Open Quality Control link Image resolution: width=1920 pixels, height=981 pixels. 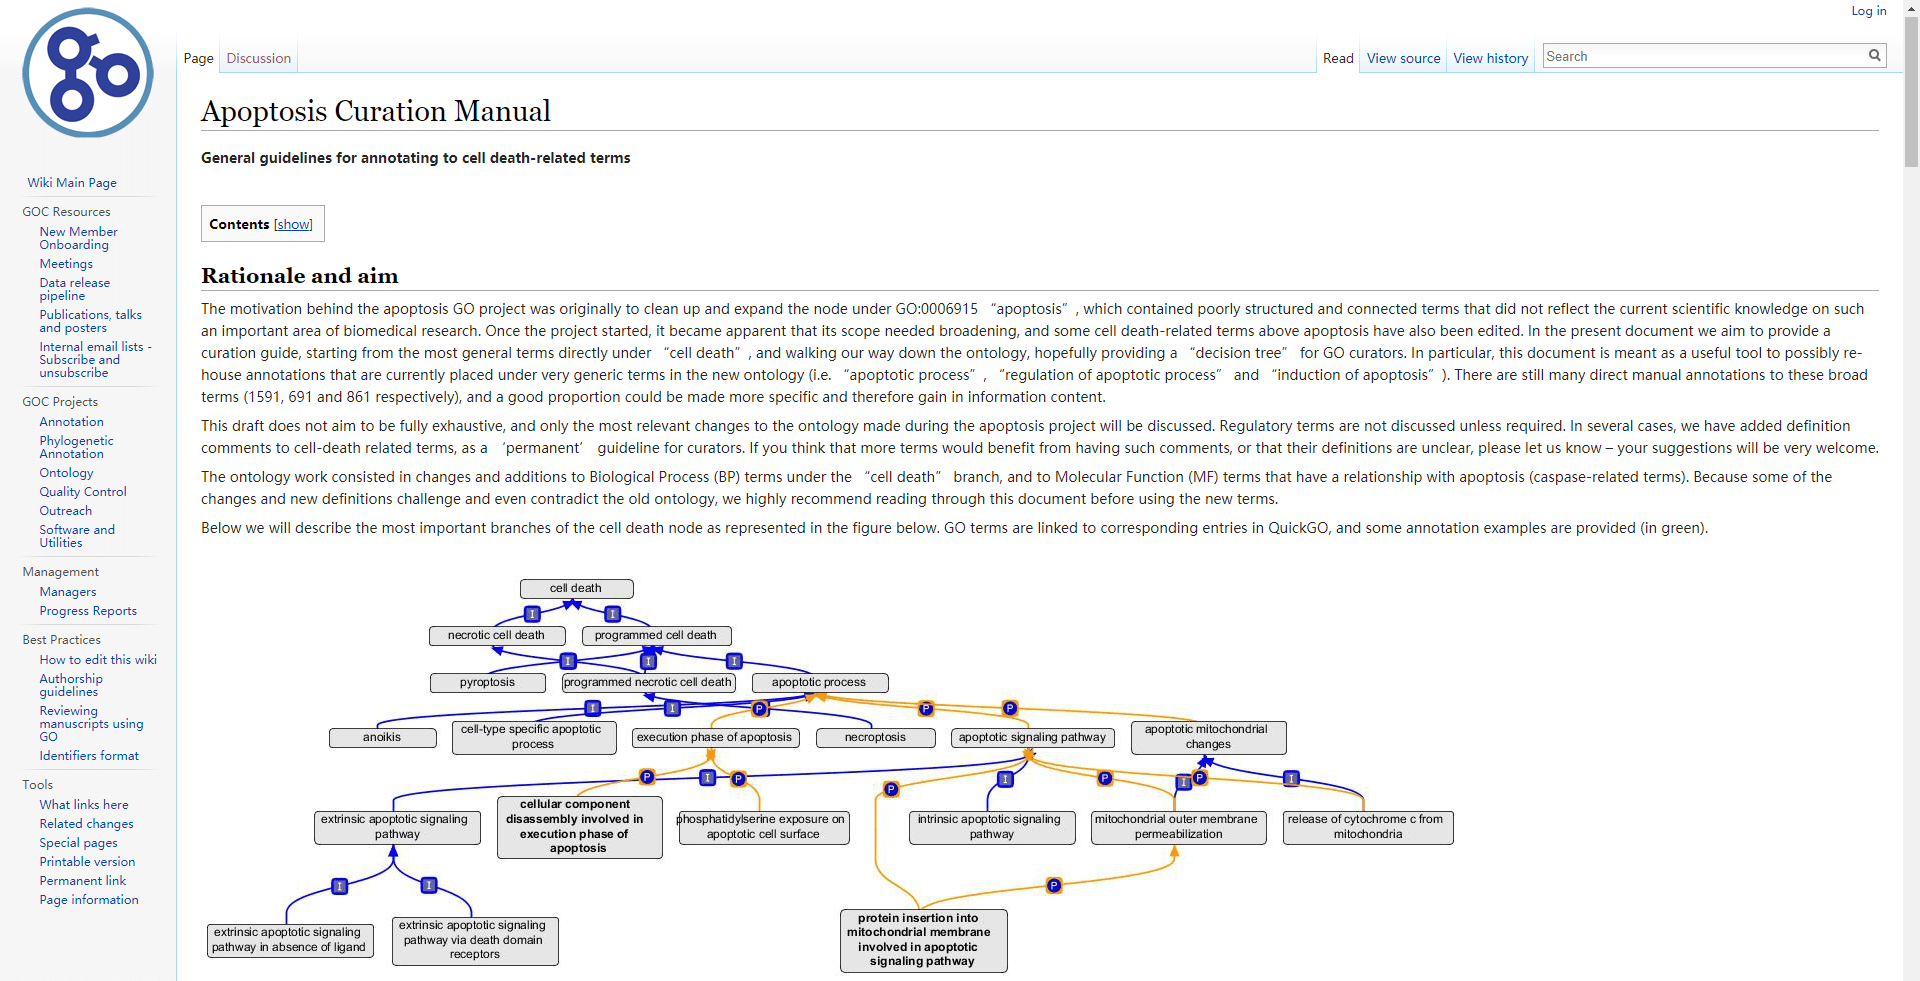point(83,492)
